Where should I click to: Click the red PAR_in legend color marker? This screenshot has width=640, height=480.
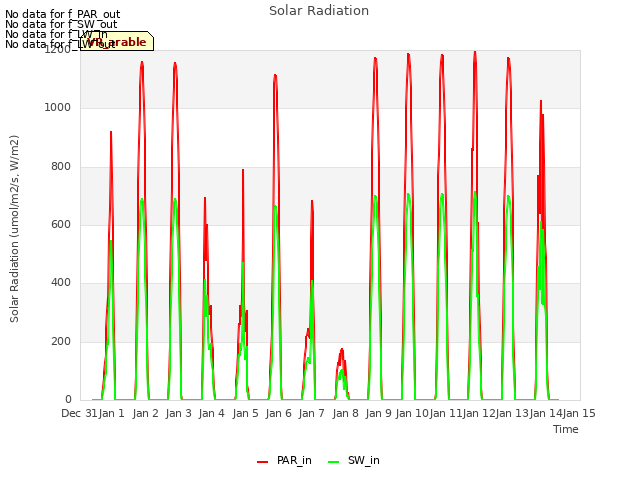(x=262, y=462)
